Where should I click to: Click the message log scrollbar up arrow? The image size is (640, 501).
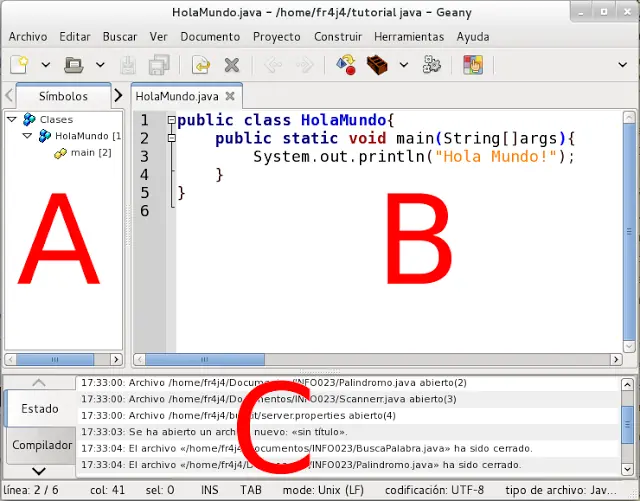click(627, 385)
